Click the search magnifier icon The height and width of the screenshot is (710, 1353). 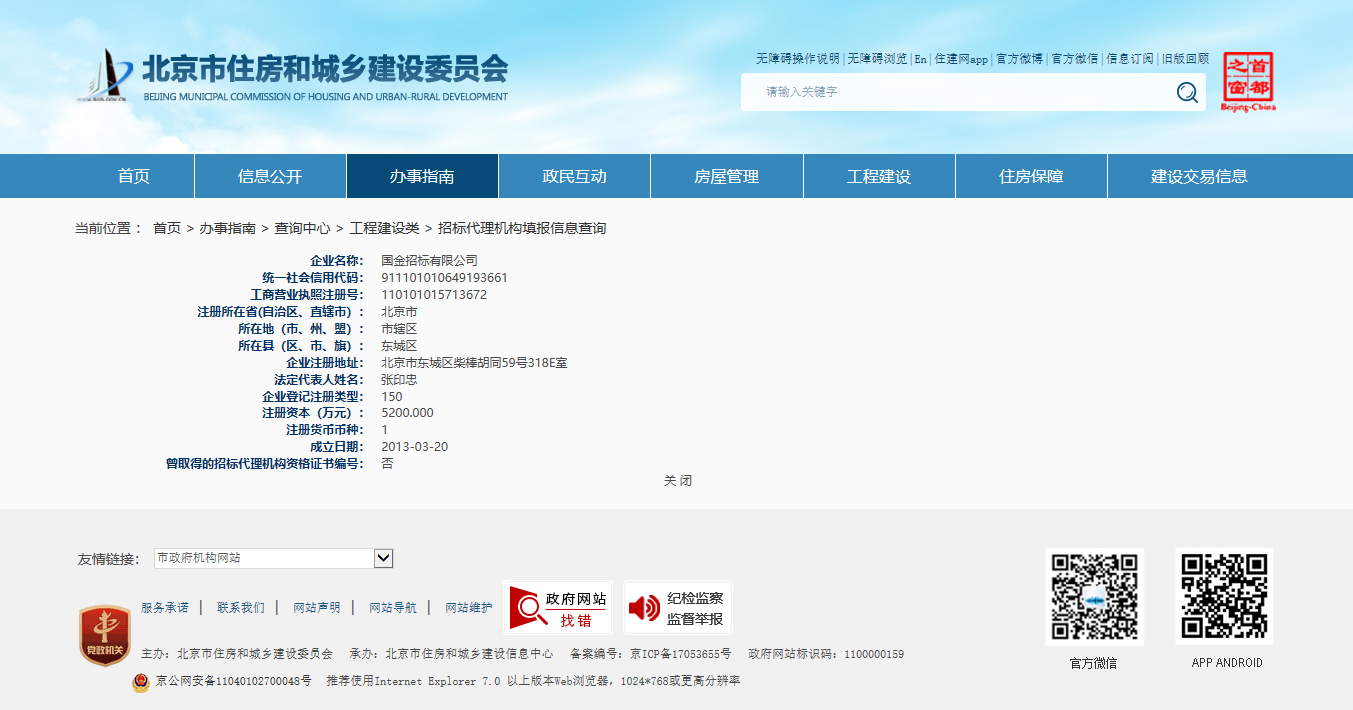pyautogui.click(x=1187, y=92)
